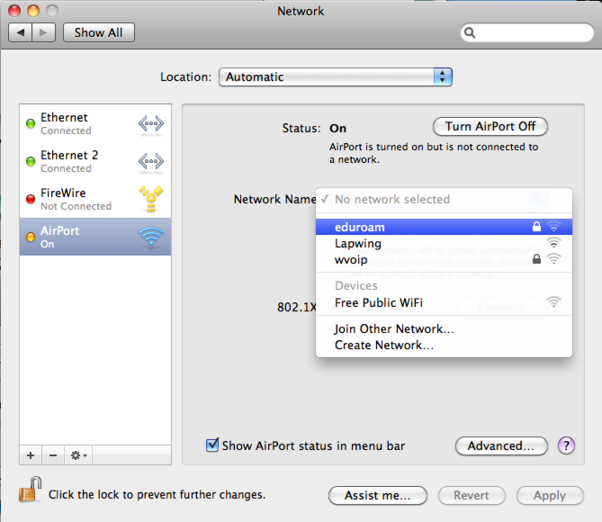
Task: Open help with the purple question mark
Action: click(x=566, y=446)
